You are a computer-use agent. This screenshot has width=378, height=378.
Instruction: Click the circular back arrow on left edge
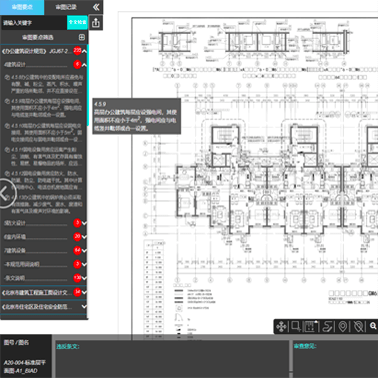(x=5, y=193)
